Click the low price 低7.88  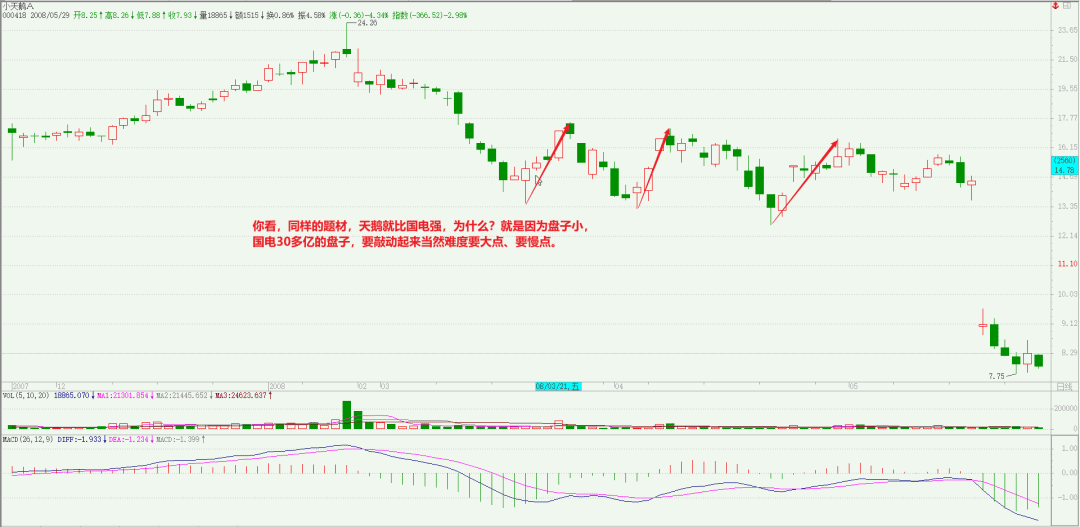[x=149, y=13]
